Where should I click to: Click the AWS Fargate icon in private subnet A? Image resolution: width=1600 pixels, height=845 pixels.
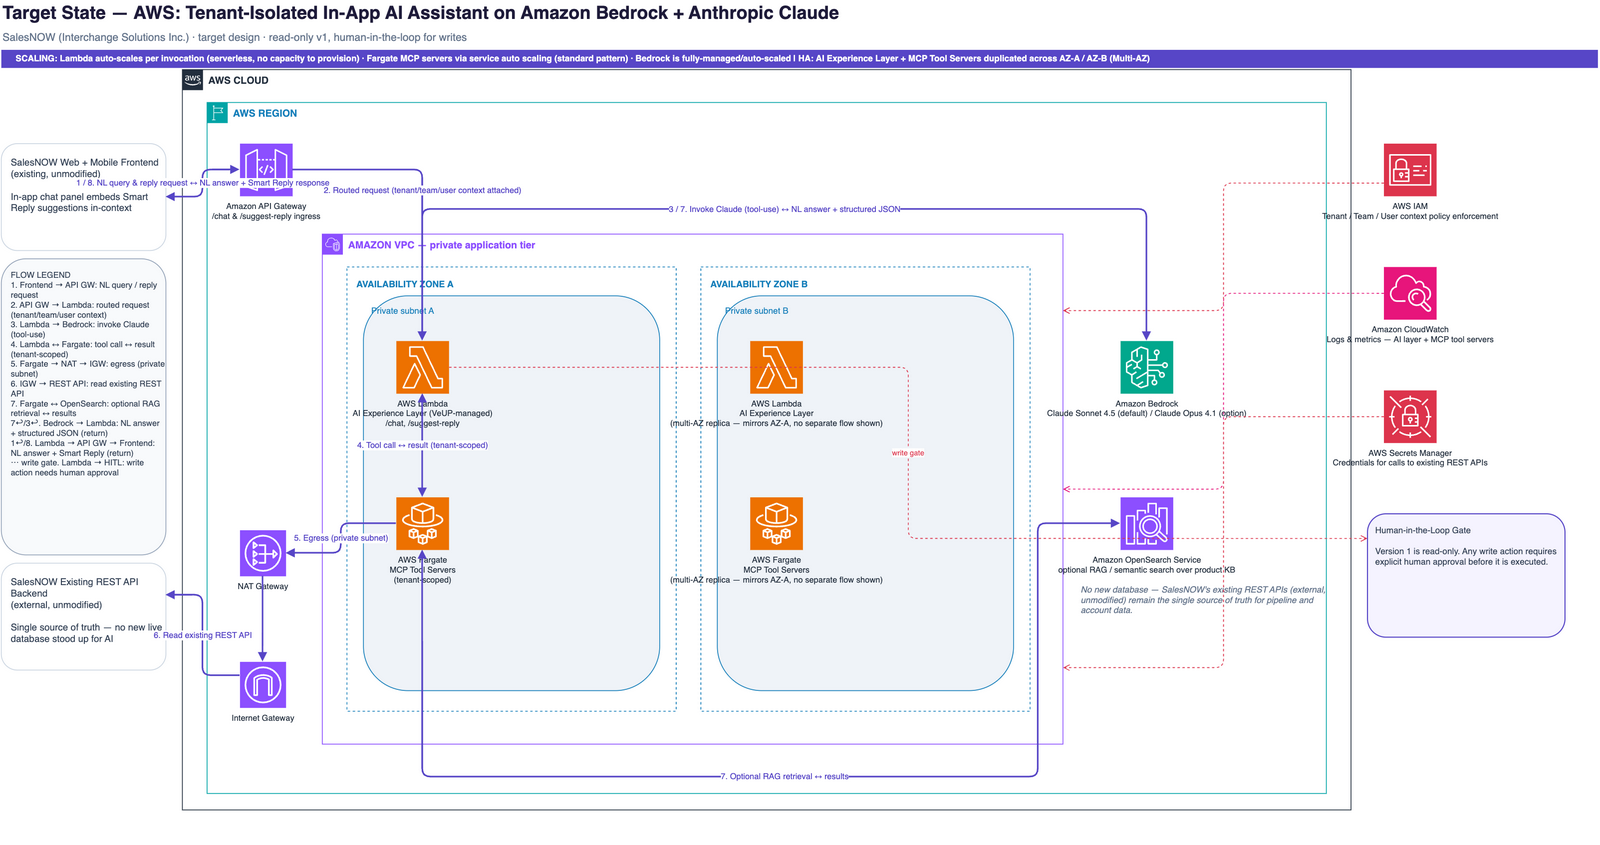click(422, 524)
